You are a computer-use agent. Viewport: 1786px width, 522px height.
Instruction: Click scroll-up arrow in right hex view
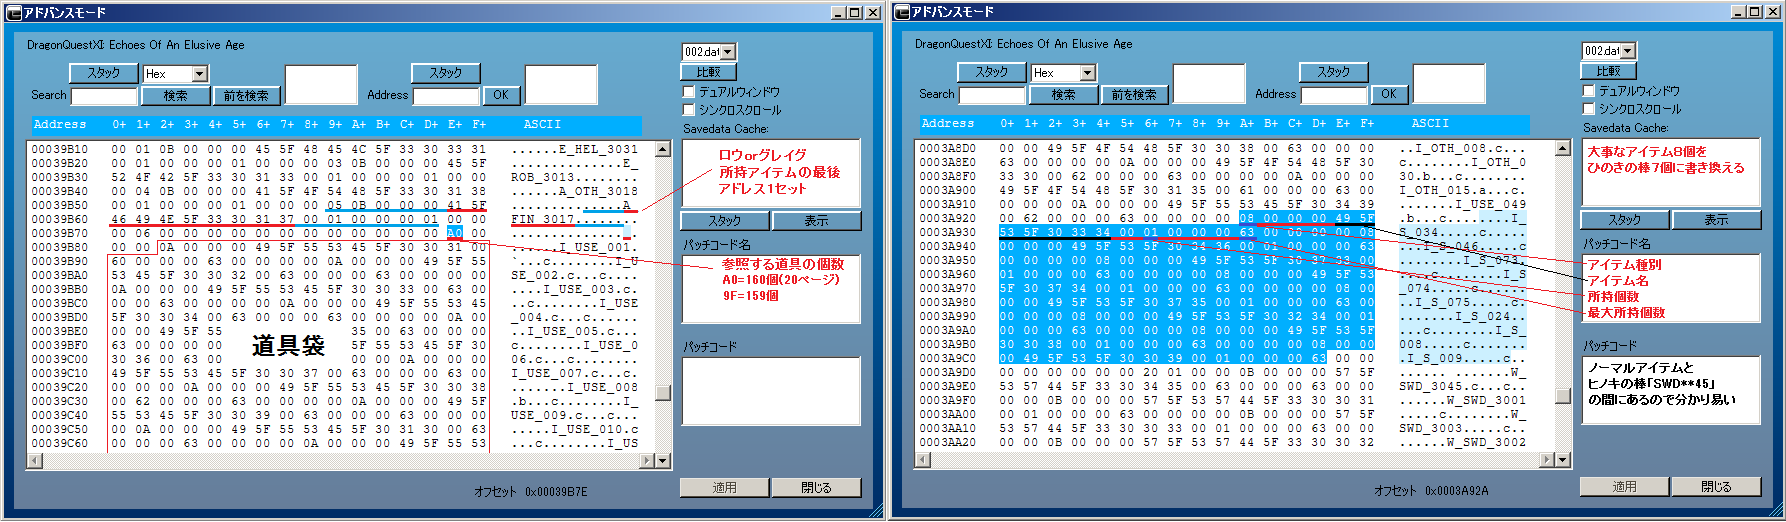(1563, 148)
